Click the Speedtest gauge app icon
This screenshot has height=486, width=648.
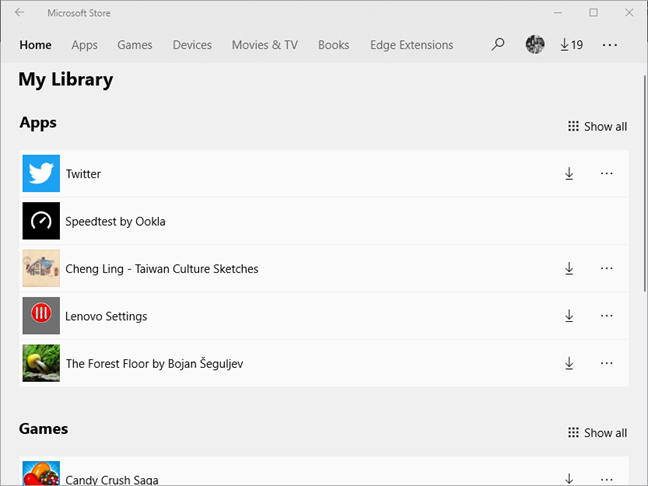click(x=41, y=221)
